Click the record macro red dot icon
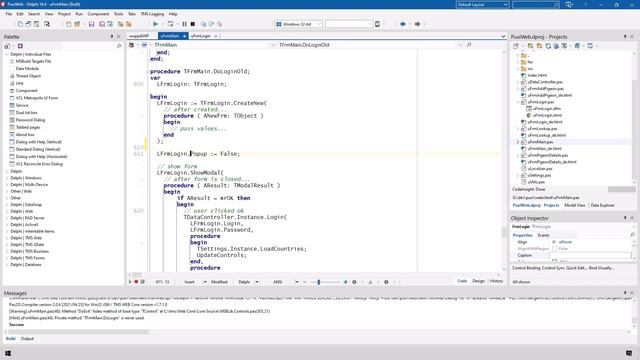 coord(136,282)
